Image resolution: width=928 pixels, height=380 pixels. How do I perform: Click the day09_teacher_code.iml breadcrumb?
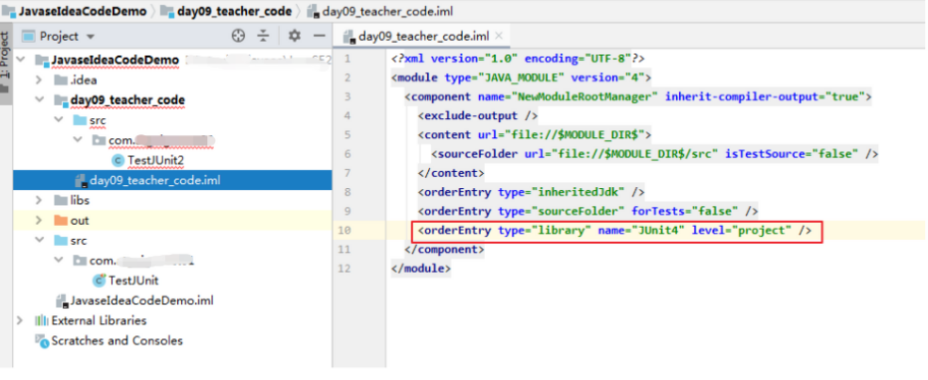(x=388, y=11)
